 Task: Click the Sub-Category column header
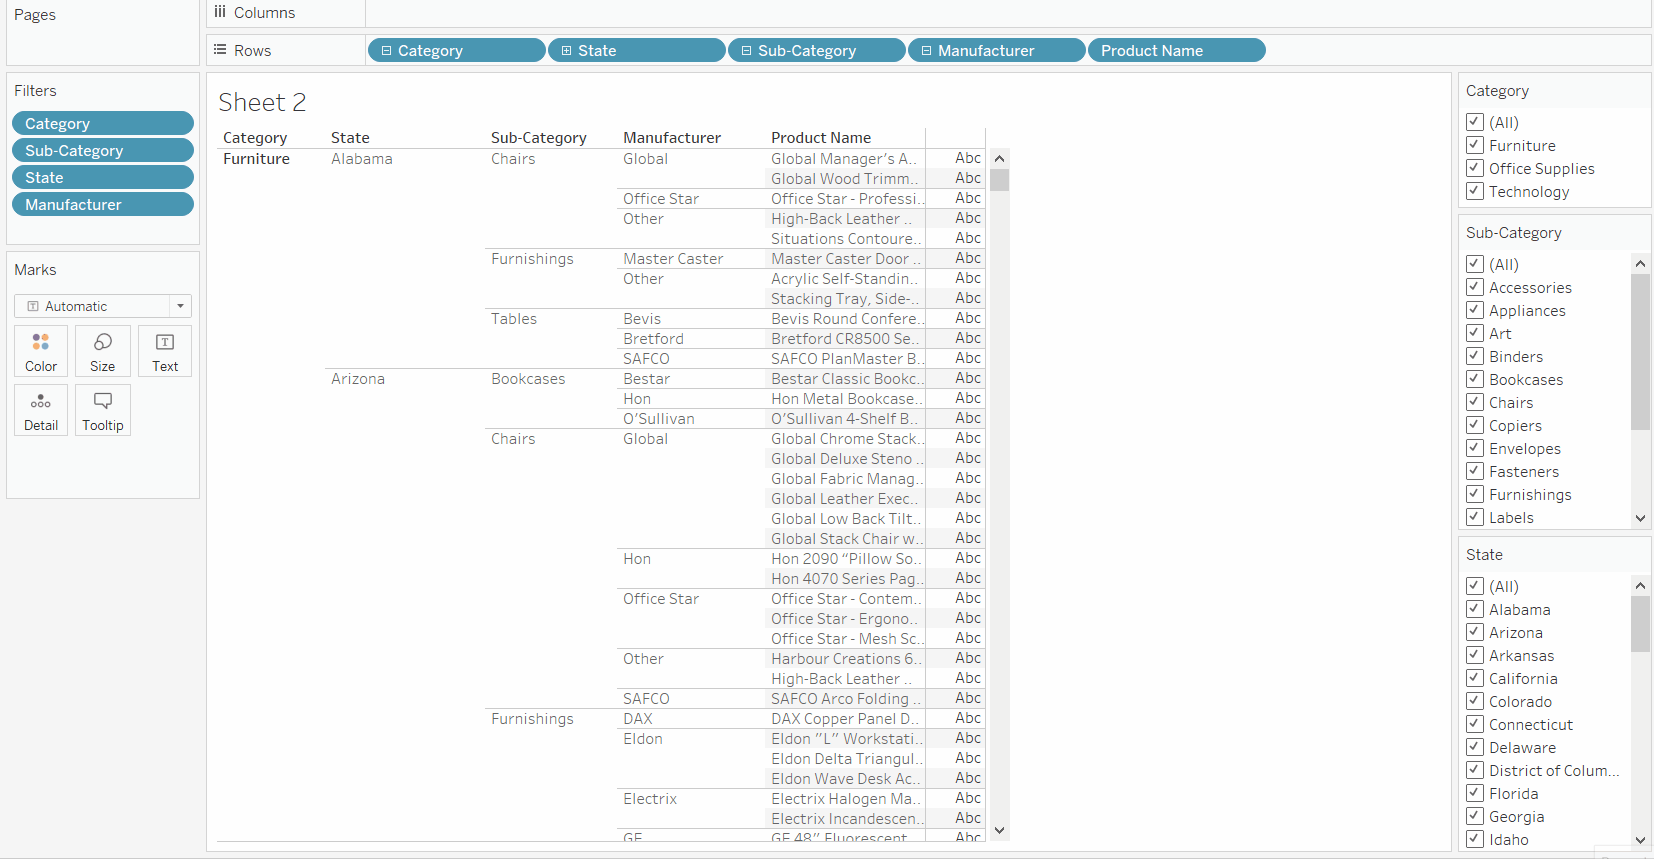(x=538, y=138)
